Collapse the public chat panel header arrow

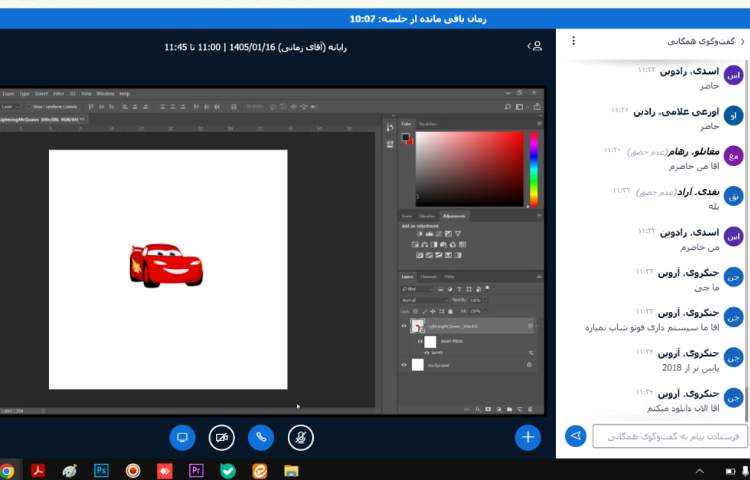(743, 42)
